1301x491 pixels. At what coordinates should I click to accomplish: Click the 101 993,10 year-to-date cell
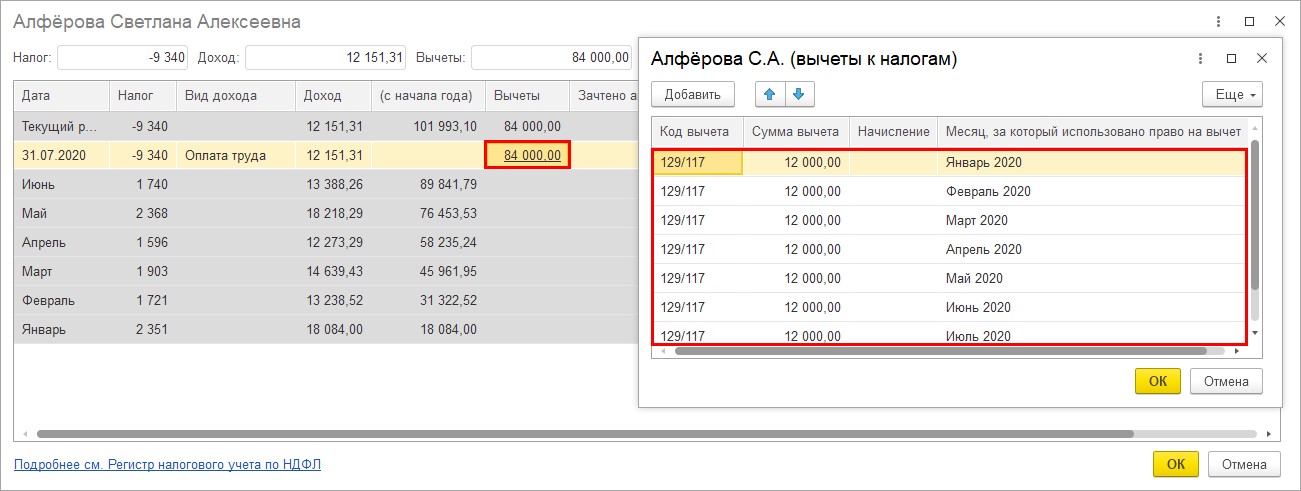click(428, 126)
